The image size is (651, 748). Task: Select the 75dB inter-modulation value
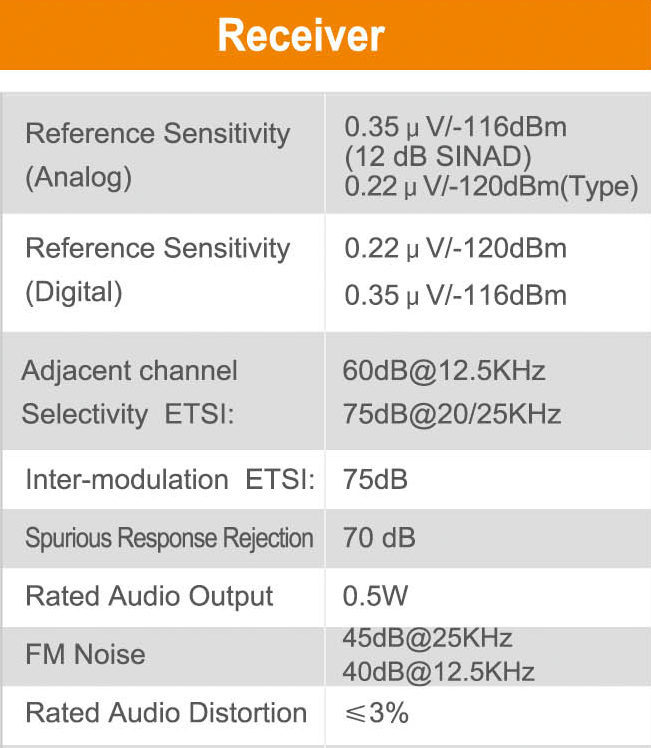click(375, 480)
